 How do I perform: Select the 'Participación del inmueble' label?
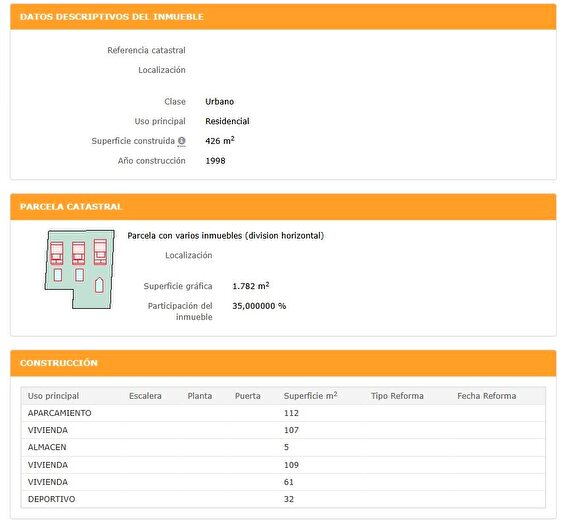(x=180, y=311)
